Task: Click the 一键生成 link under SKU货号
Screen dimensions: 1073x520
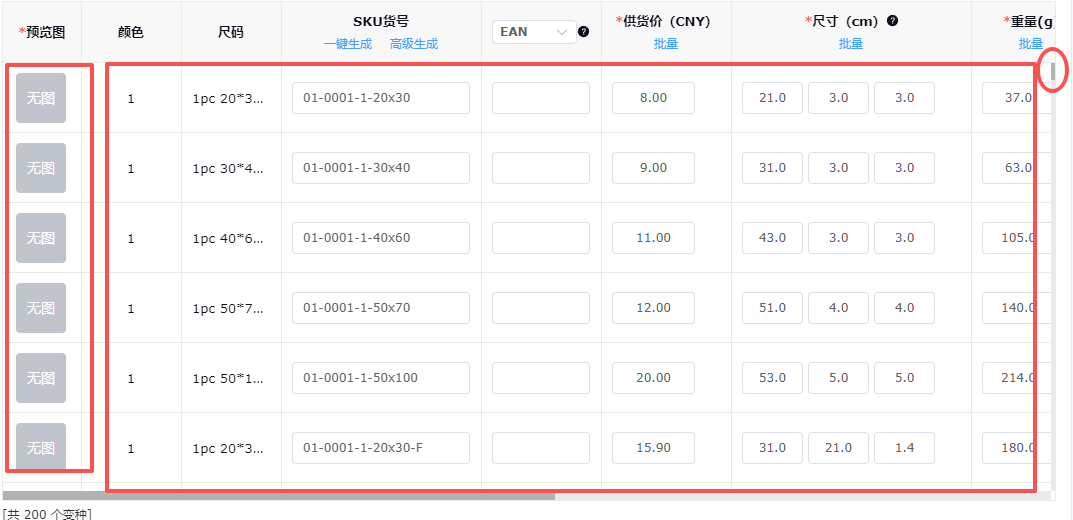Action: 348,44
